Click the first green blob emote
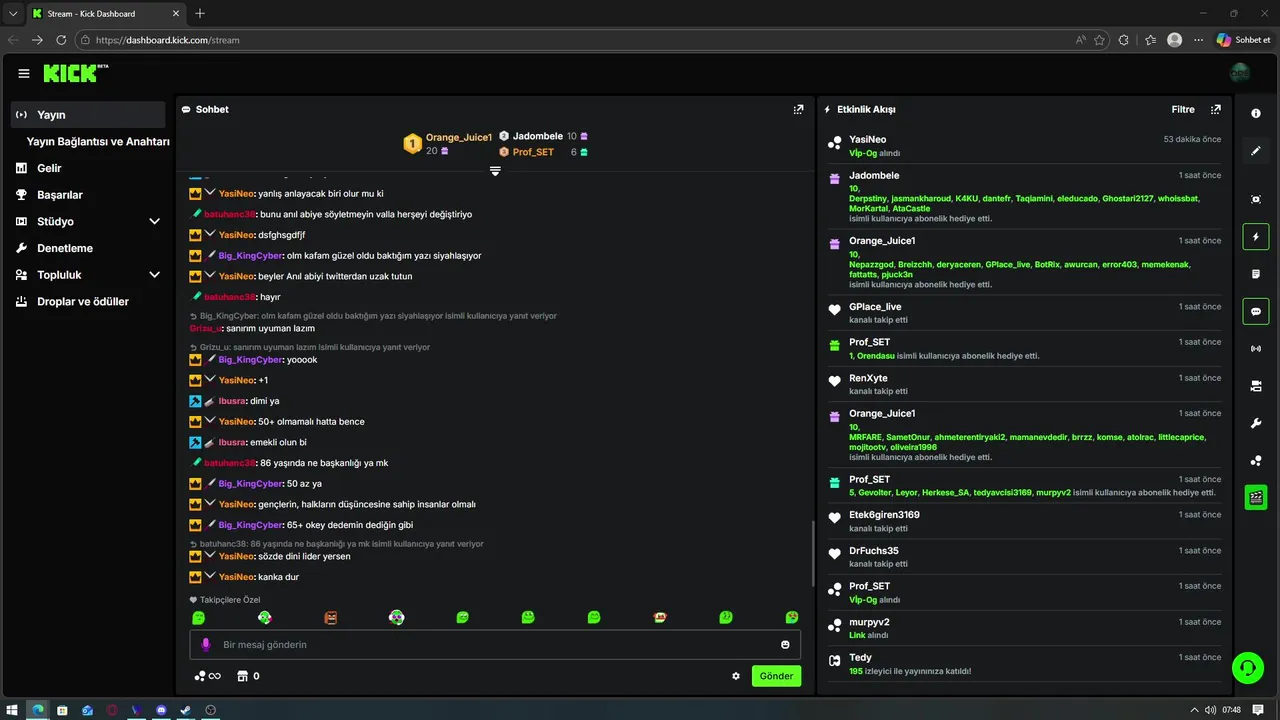 click(199, 618)
